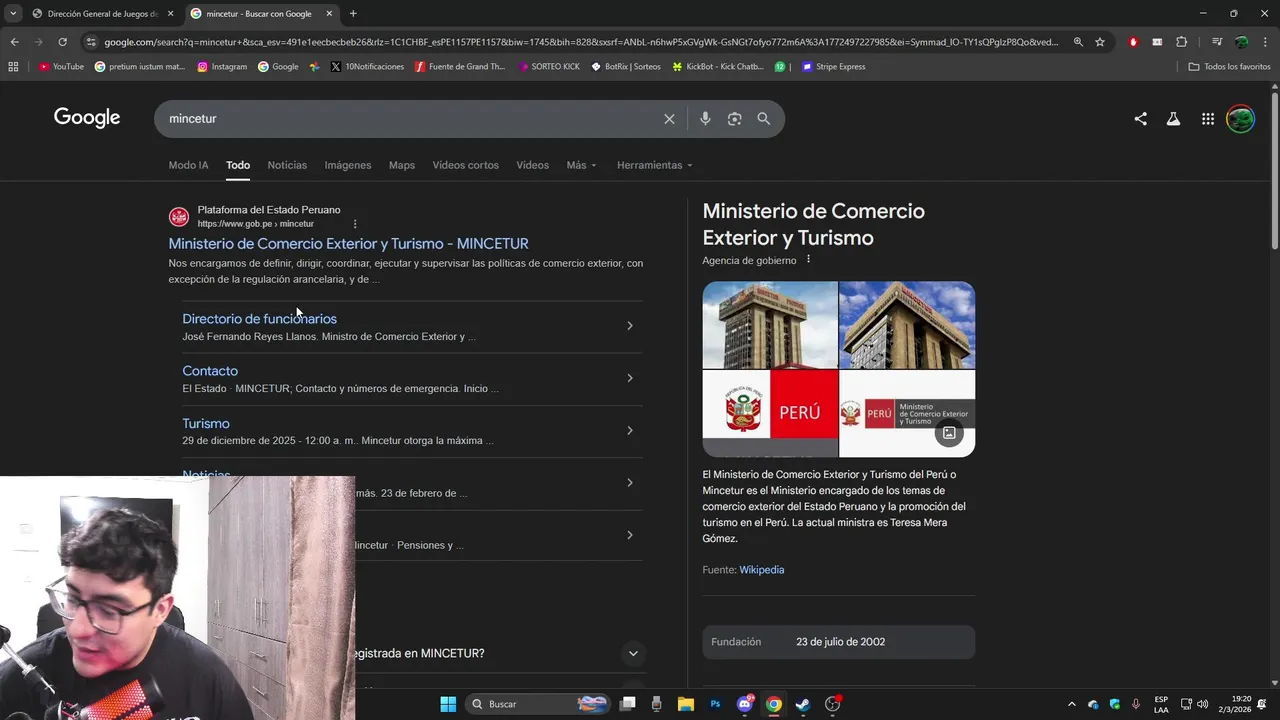Open Search Labs flask icon
Screen dimensions: 1280x720
[1173, 119]
